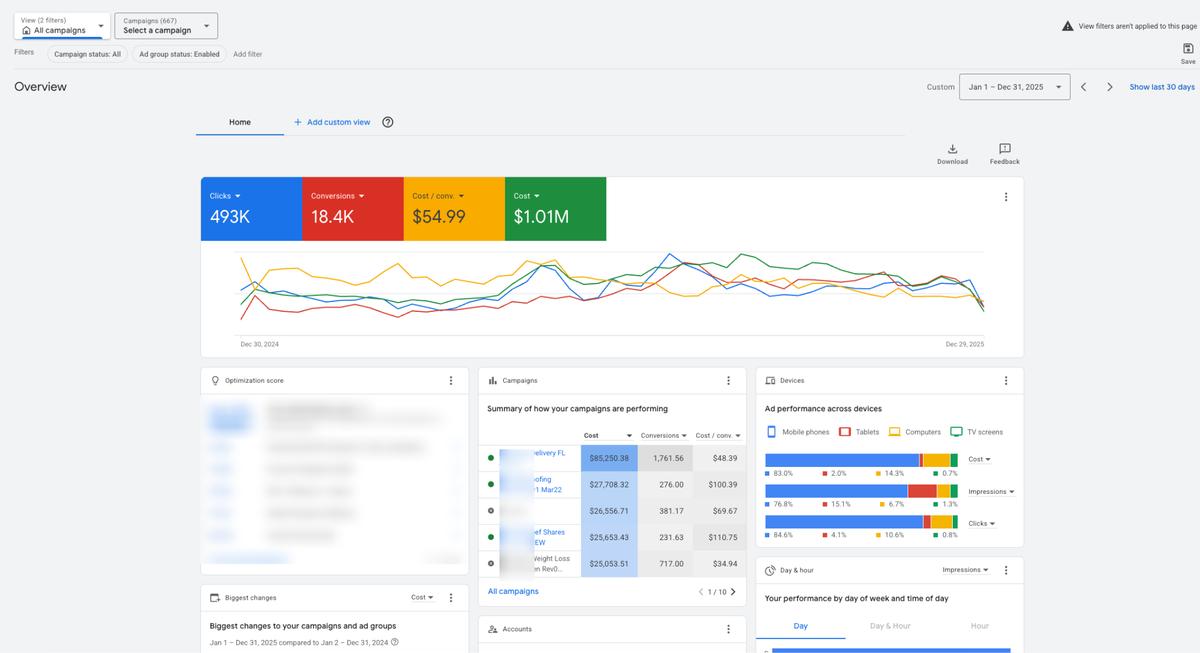Open Impressions dropdown in Day & hour
This screenshot has width=1200, height=653.
point(965,570)
